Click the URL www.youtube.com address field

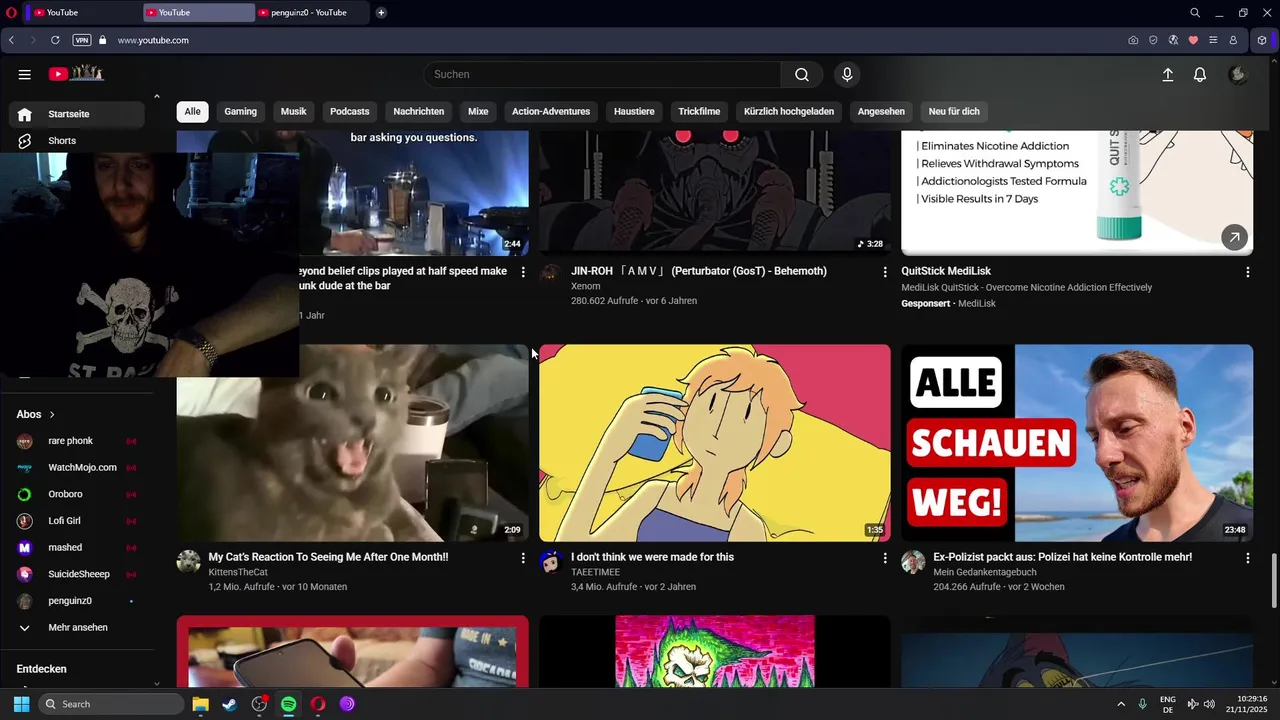(x=153, y=40)
